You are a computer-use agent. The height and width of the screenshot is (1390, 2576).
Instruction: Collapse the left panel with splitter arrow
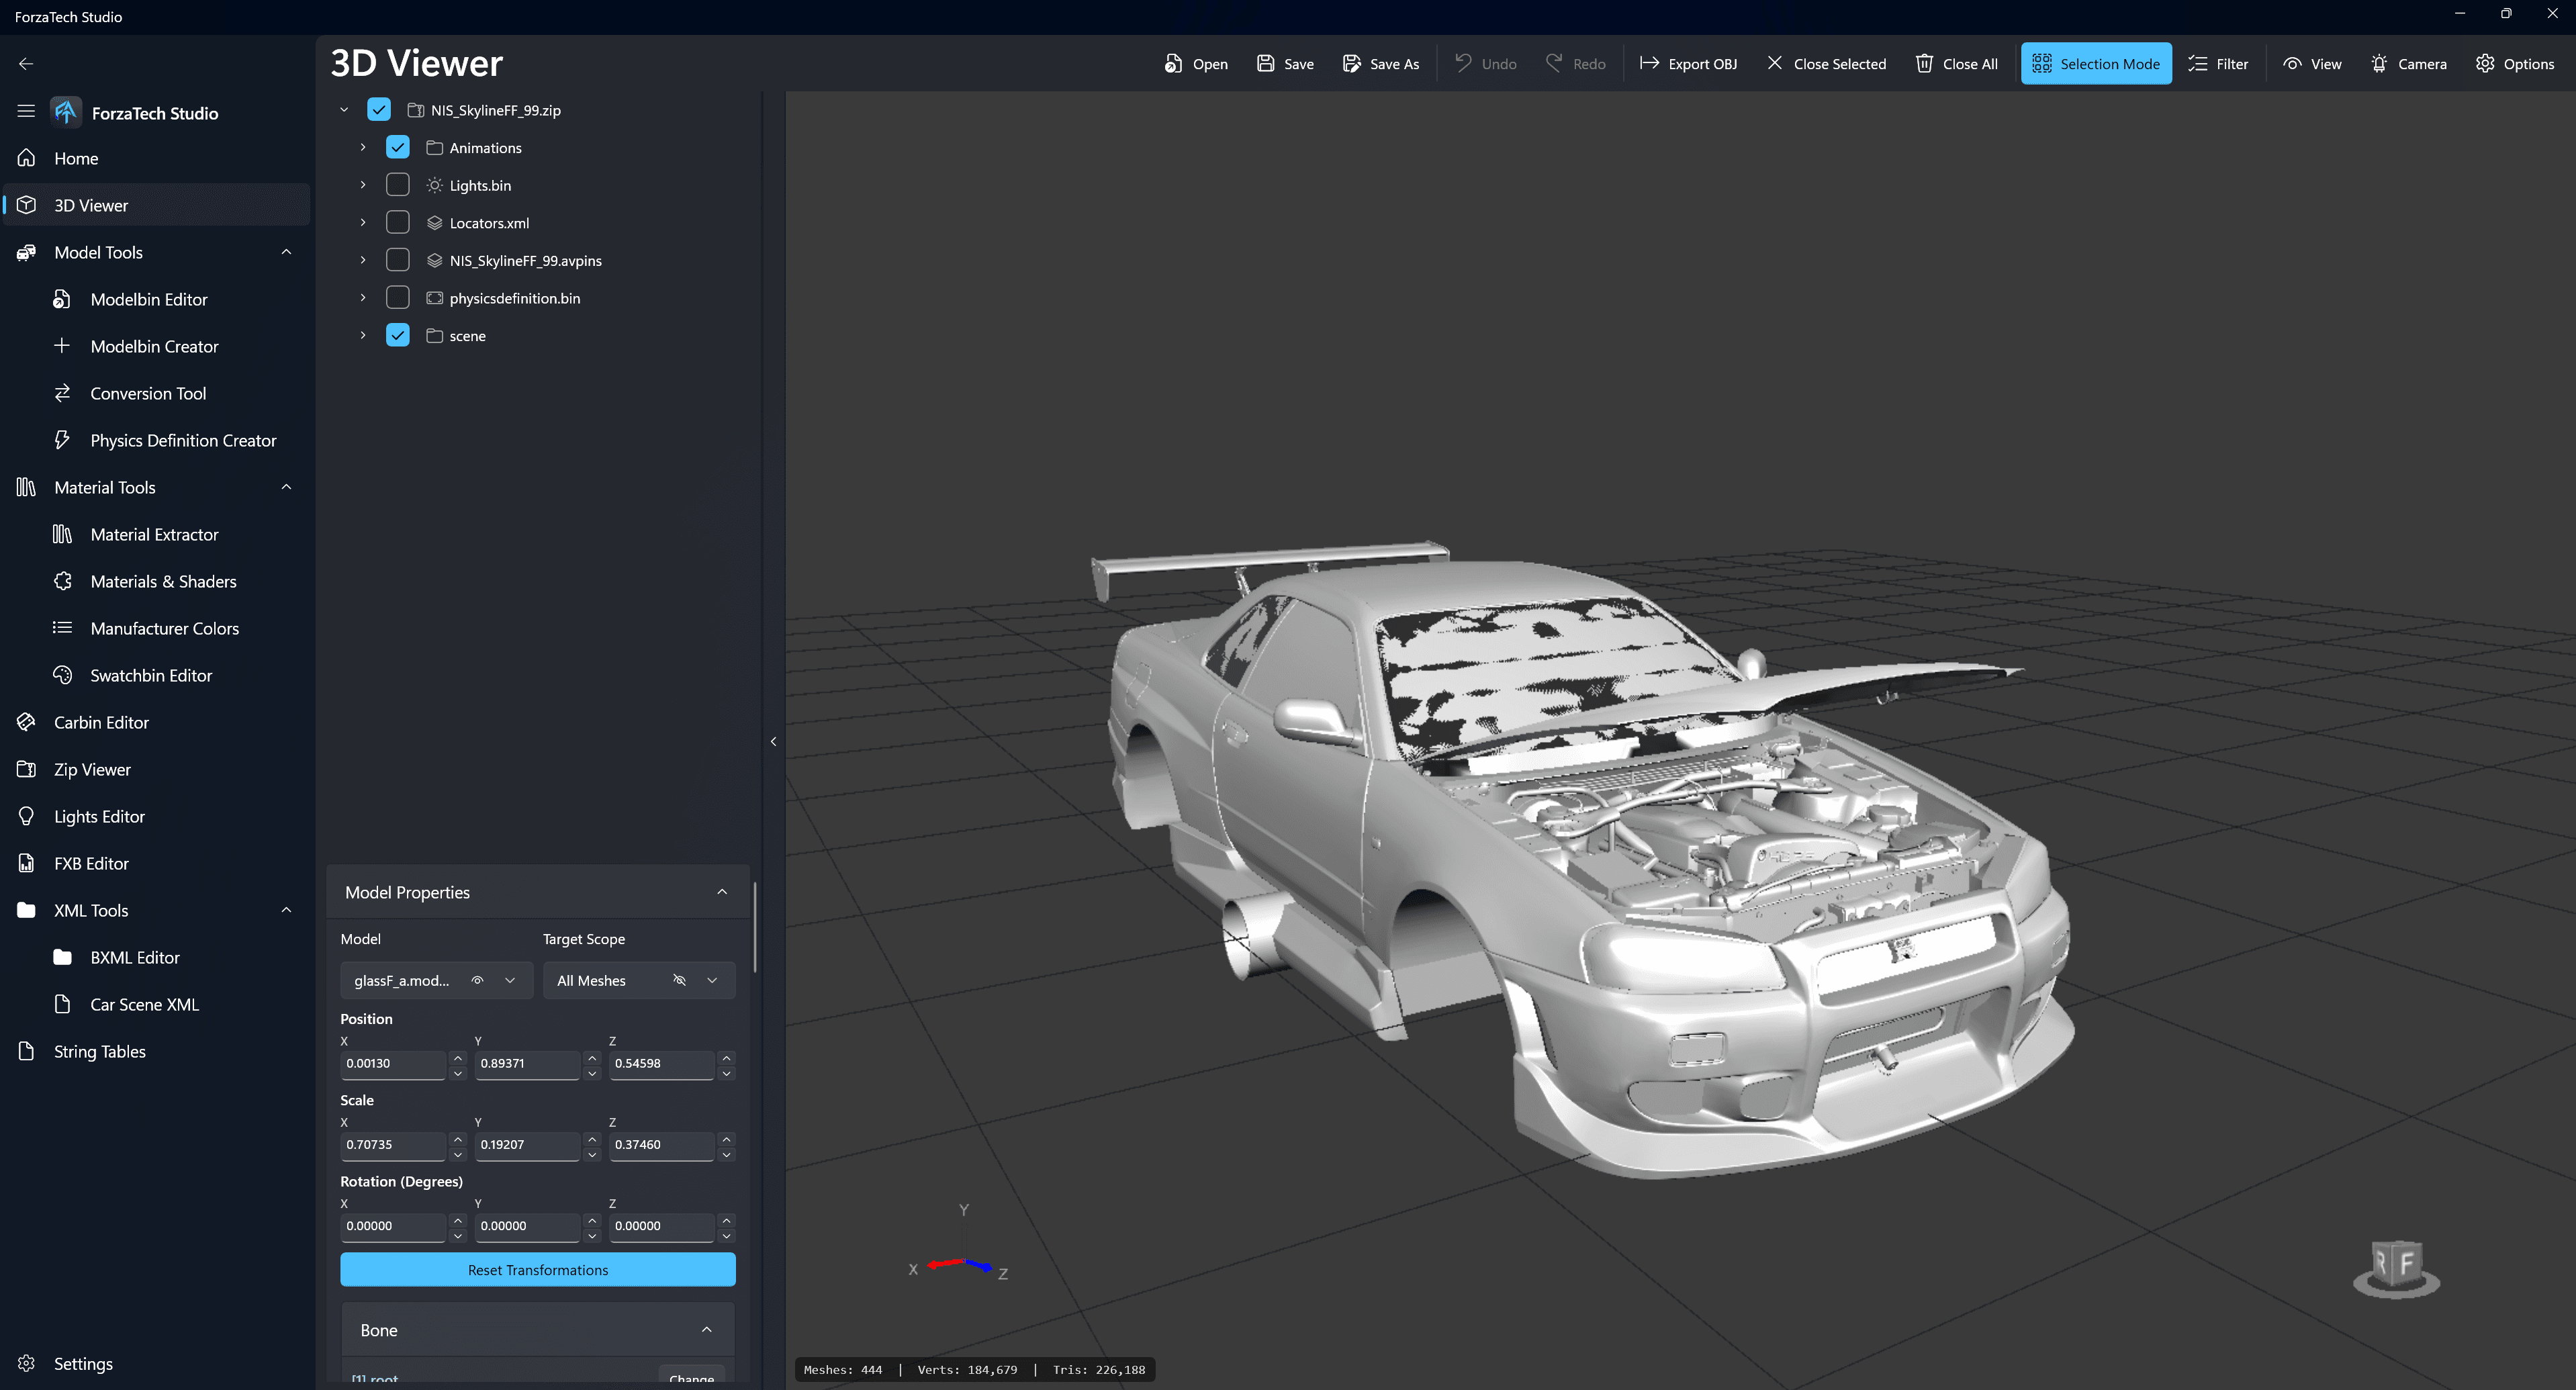[774, 741]
